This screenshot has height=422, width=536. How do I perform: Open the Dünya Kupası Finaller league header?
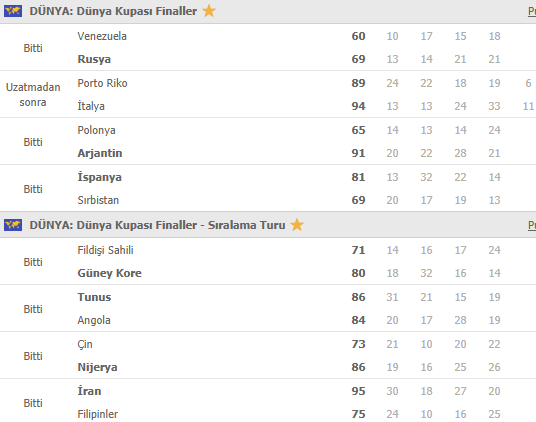click(113, 11)
